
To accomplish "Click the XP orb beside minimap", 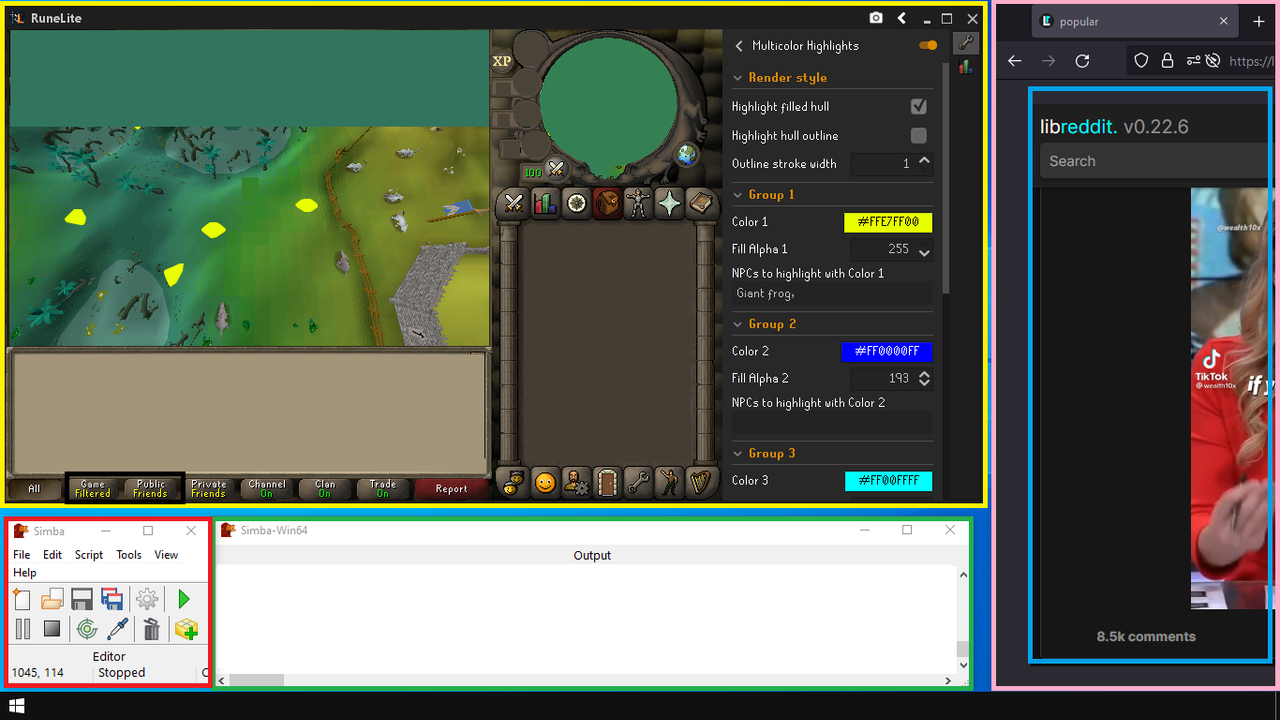I will [x=502, y=61].
